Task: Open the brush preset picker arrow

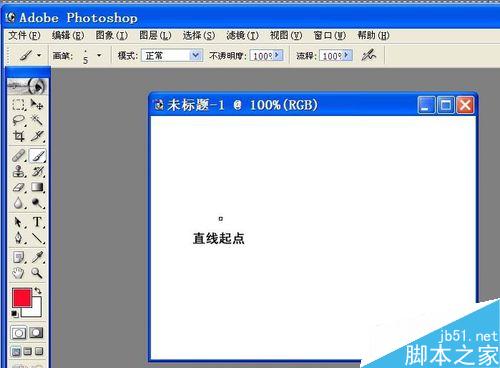Action: pyautogui.click(x=99, y=55)
